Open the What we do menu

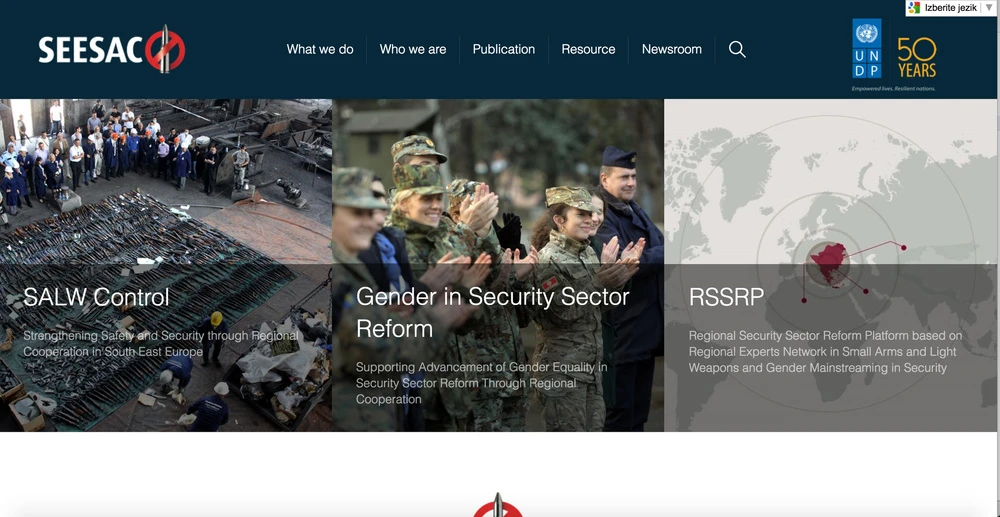pos(320,49)
